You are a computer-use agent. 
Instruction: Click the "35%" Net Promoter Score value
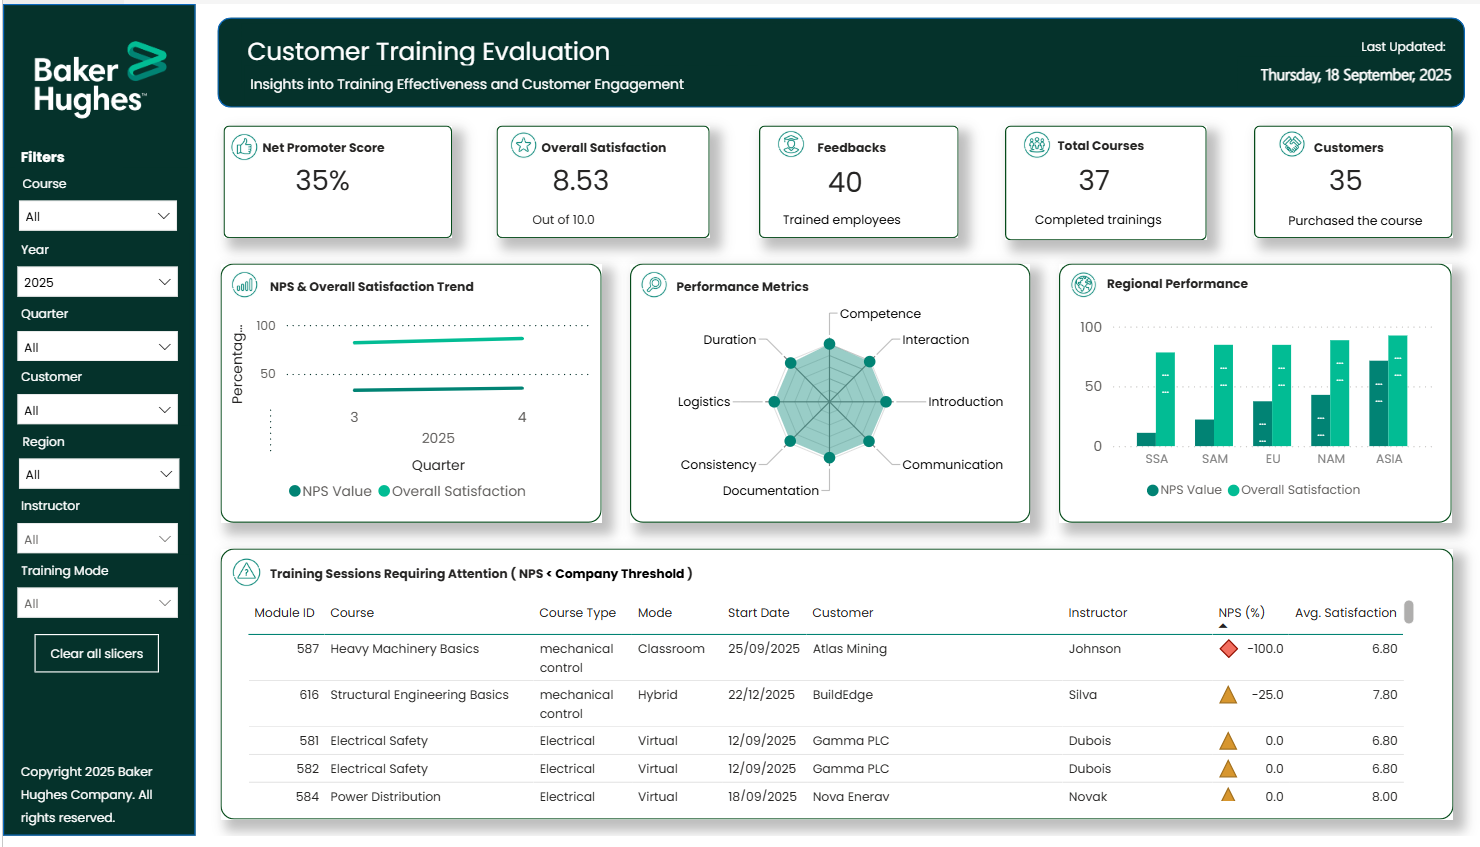coord(322,181)
